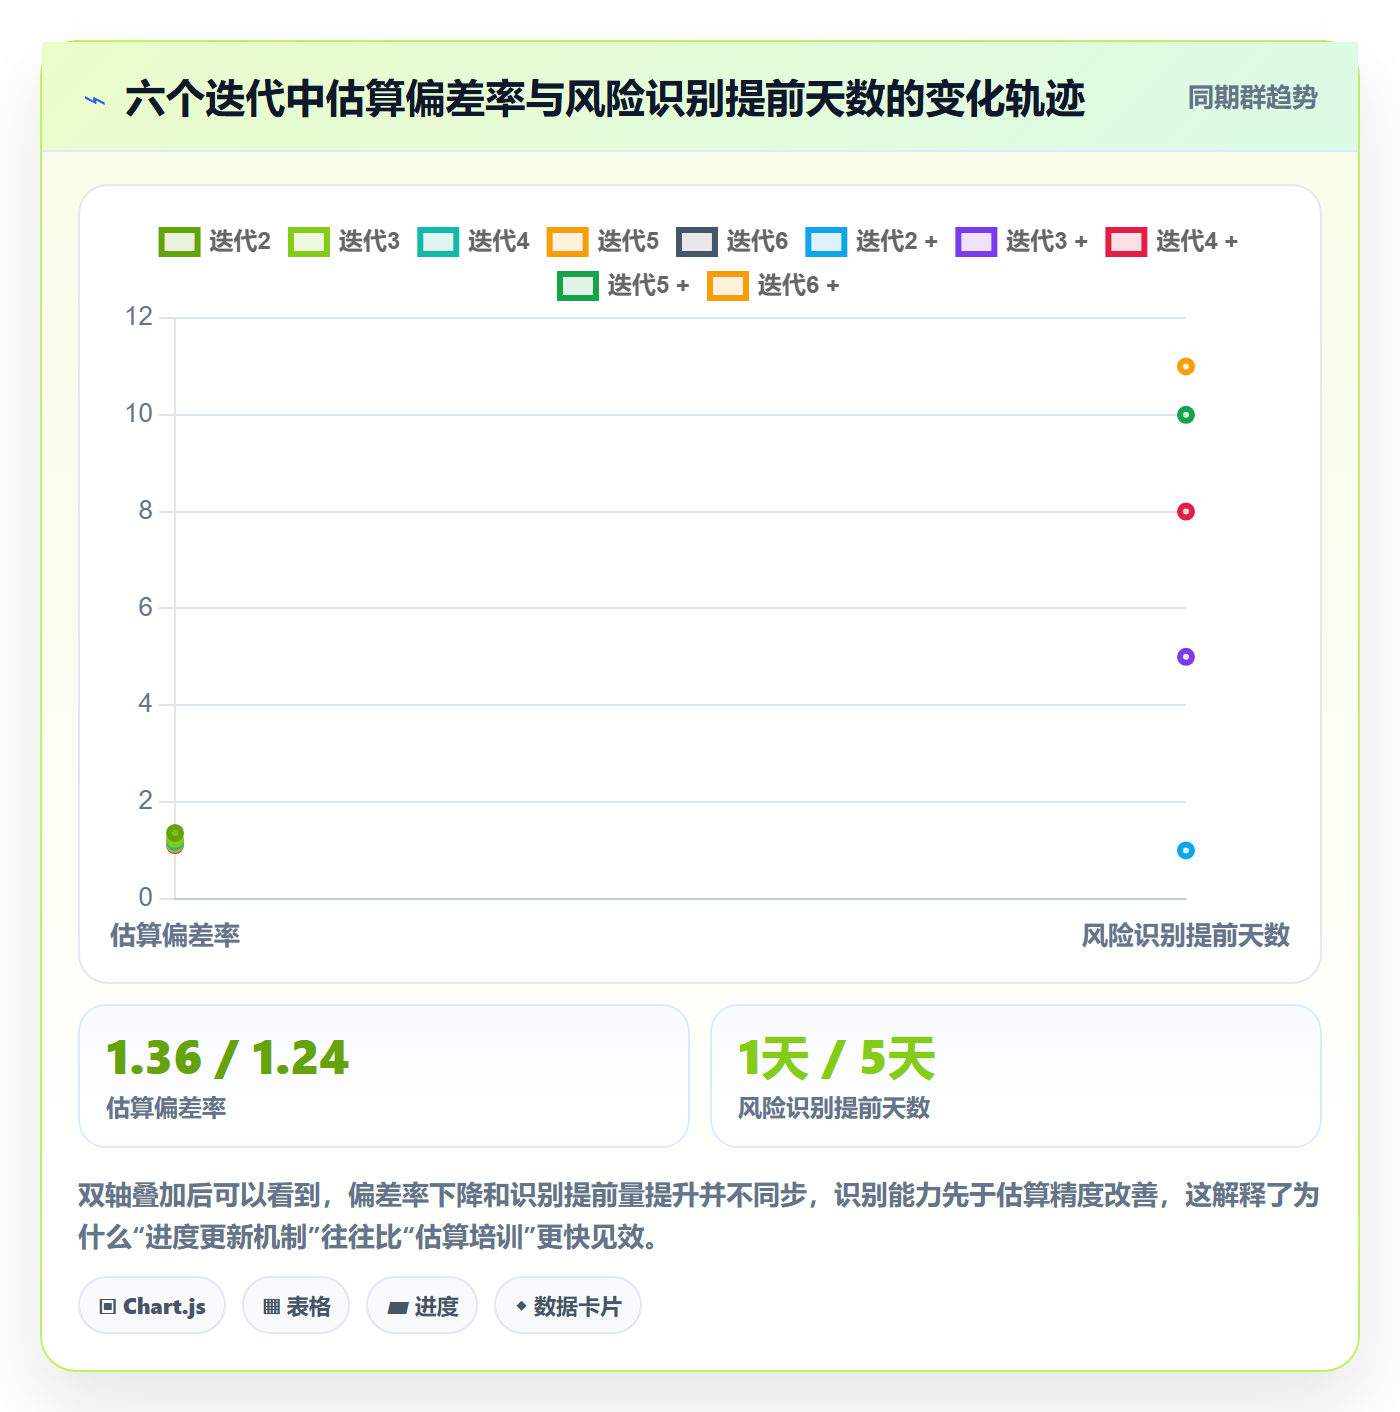
Task: Click the blue data point at 1
Action: tap(1186, 851)
